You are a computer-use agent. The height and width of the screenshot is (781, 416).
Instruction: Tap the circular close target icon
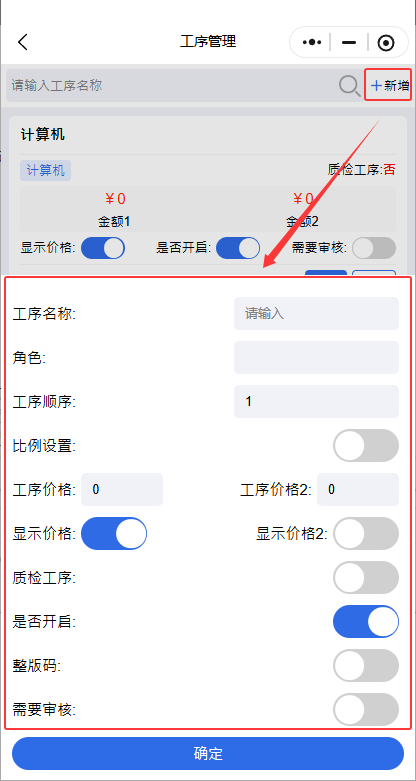pyautogui.click(x=386, y=43)
